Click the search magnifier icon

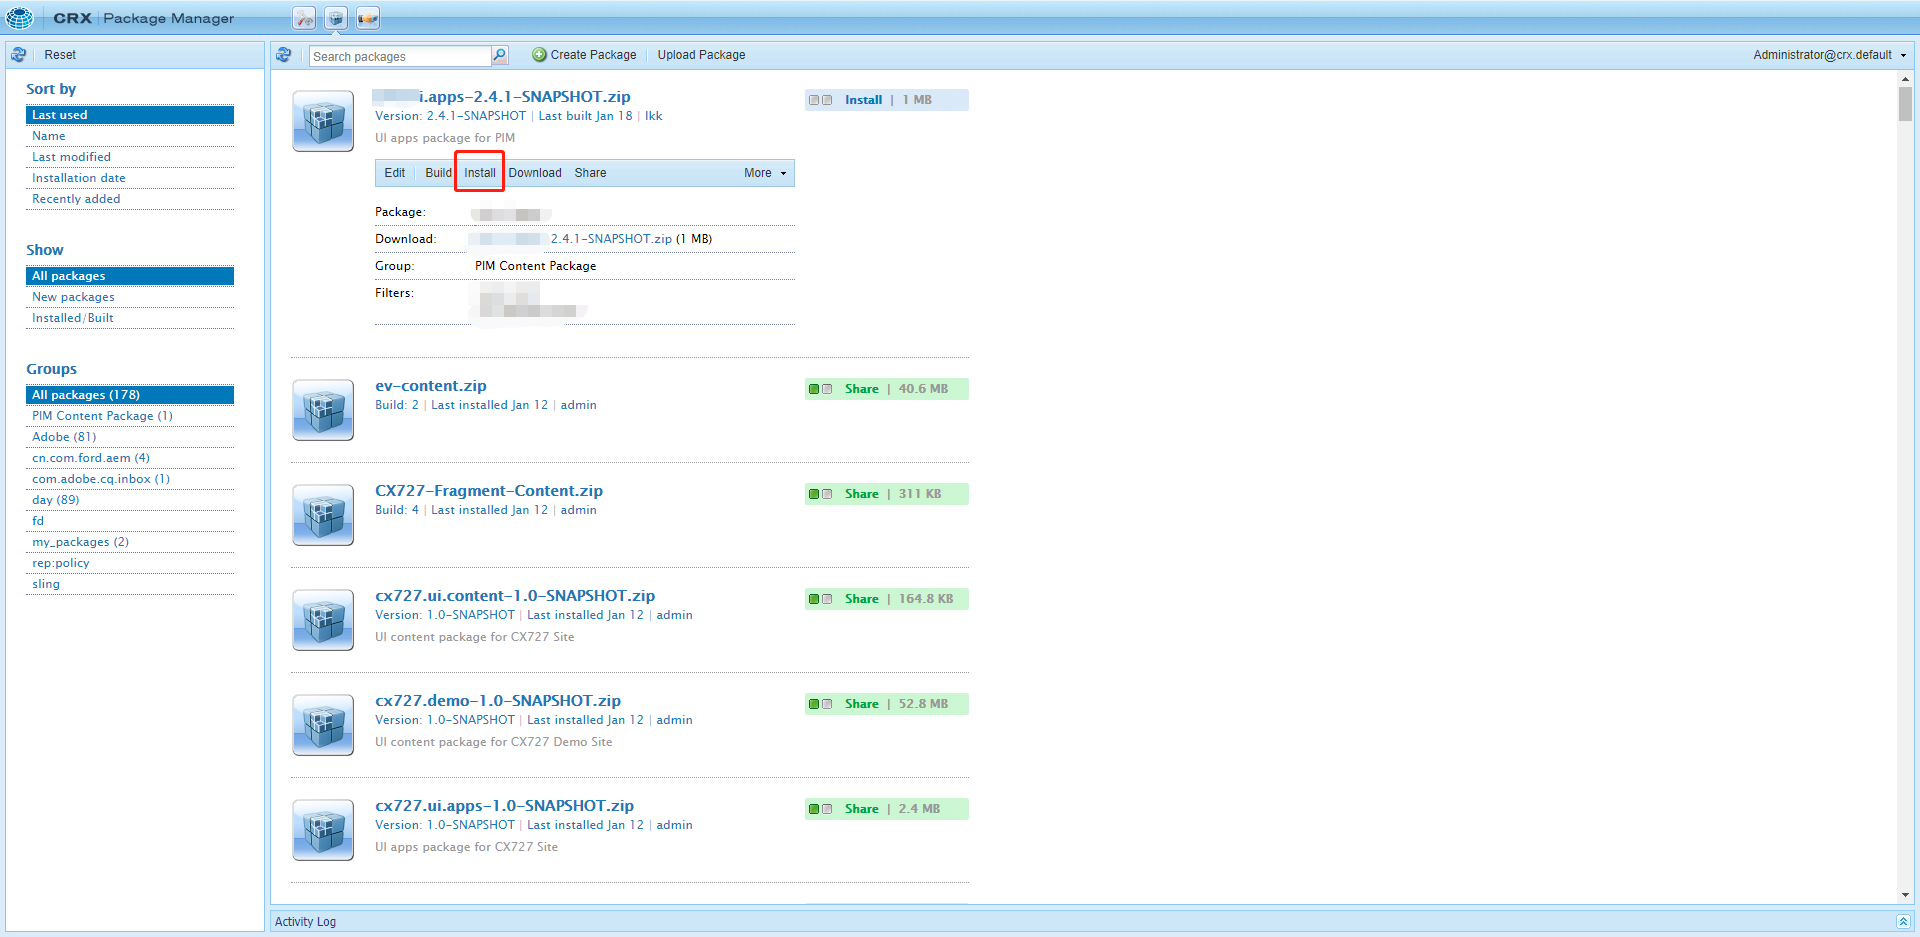pyautogui.click(x=500, y=55)
